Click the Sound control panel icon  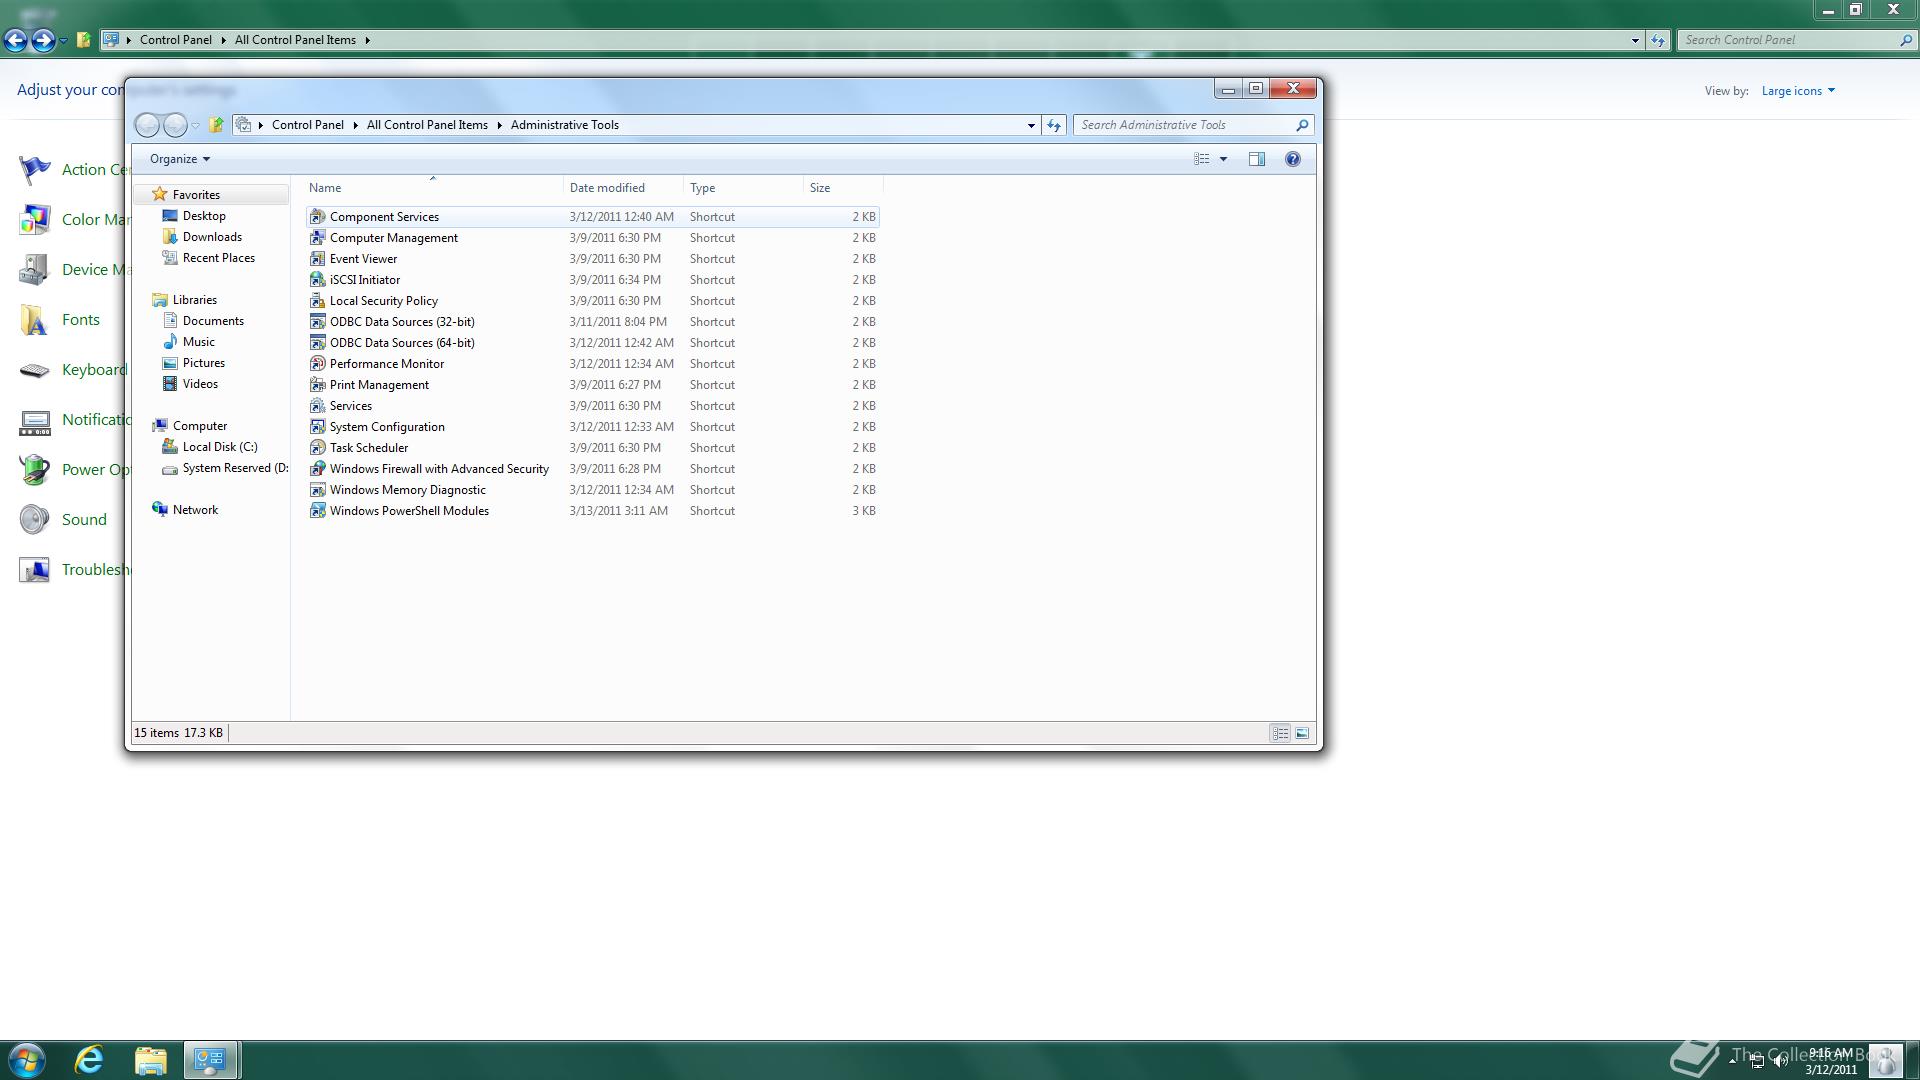34,520
